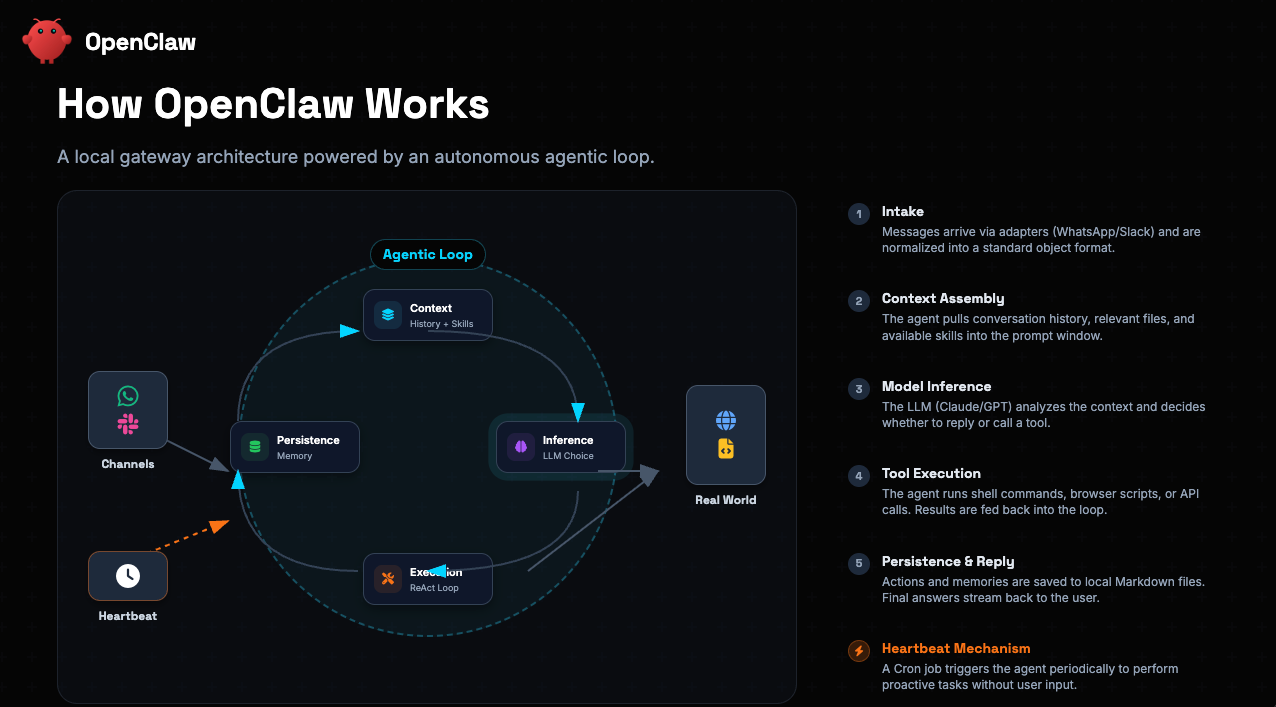Click the Slack icon in Channels

pyautogui.click(x=128, y=424)
